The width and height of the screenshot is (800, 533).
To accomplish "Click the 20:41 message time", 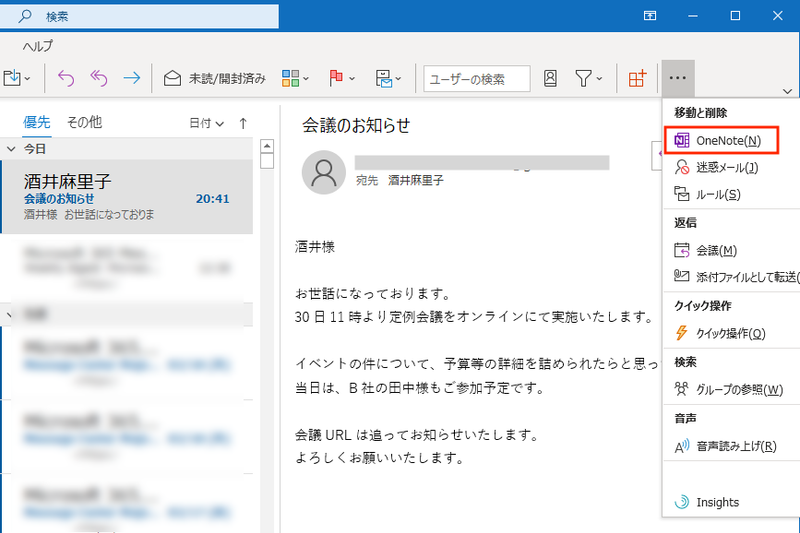I will pos(212,199).
